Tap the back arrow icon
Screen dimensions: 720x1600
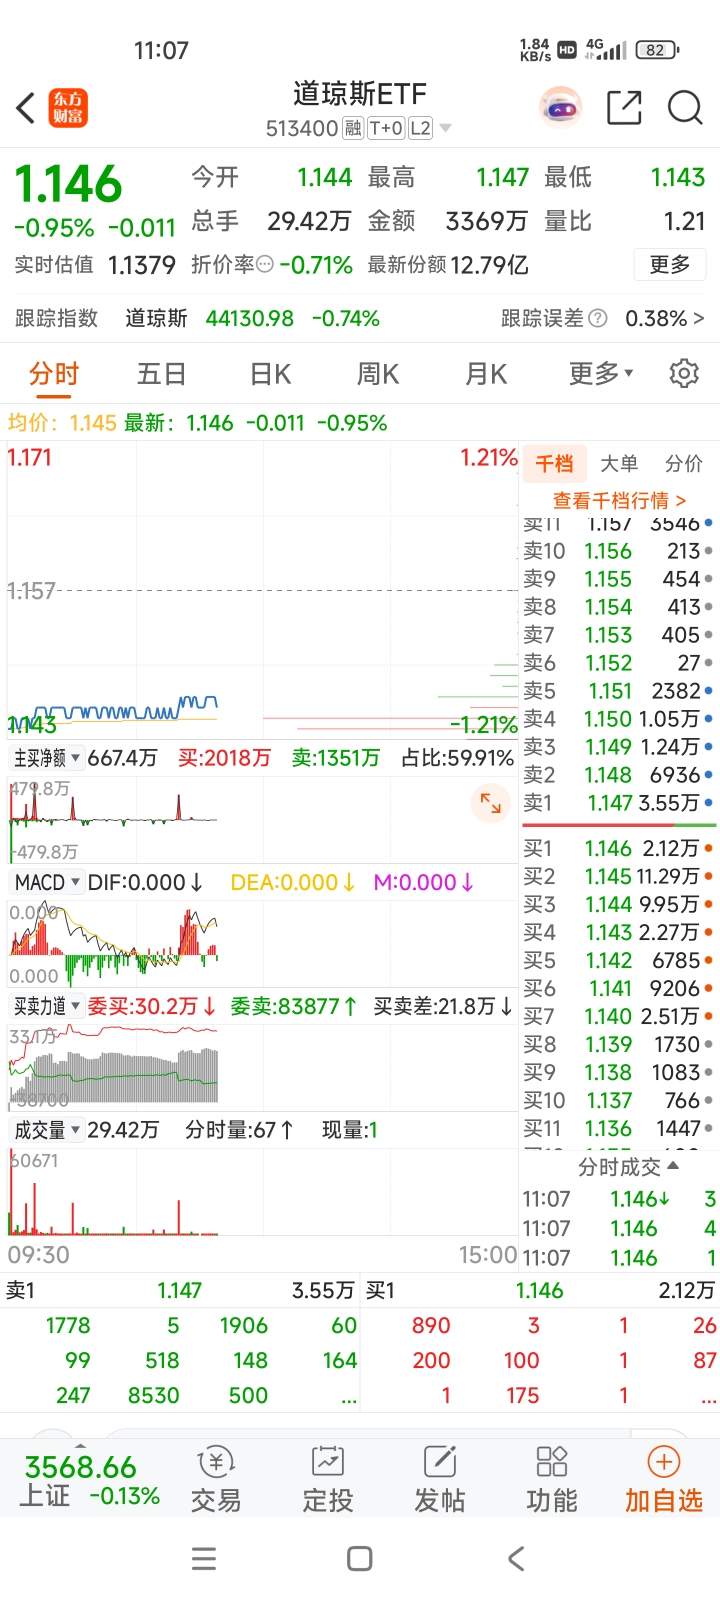pyautogui.click(x=26, y=108)
